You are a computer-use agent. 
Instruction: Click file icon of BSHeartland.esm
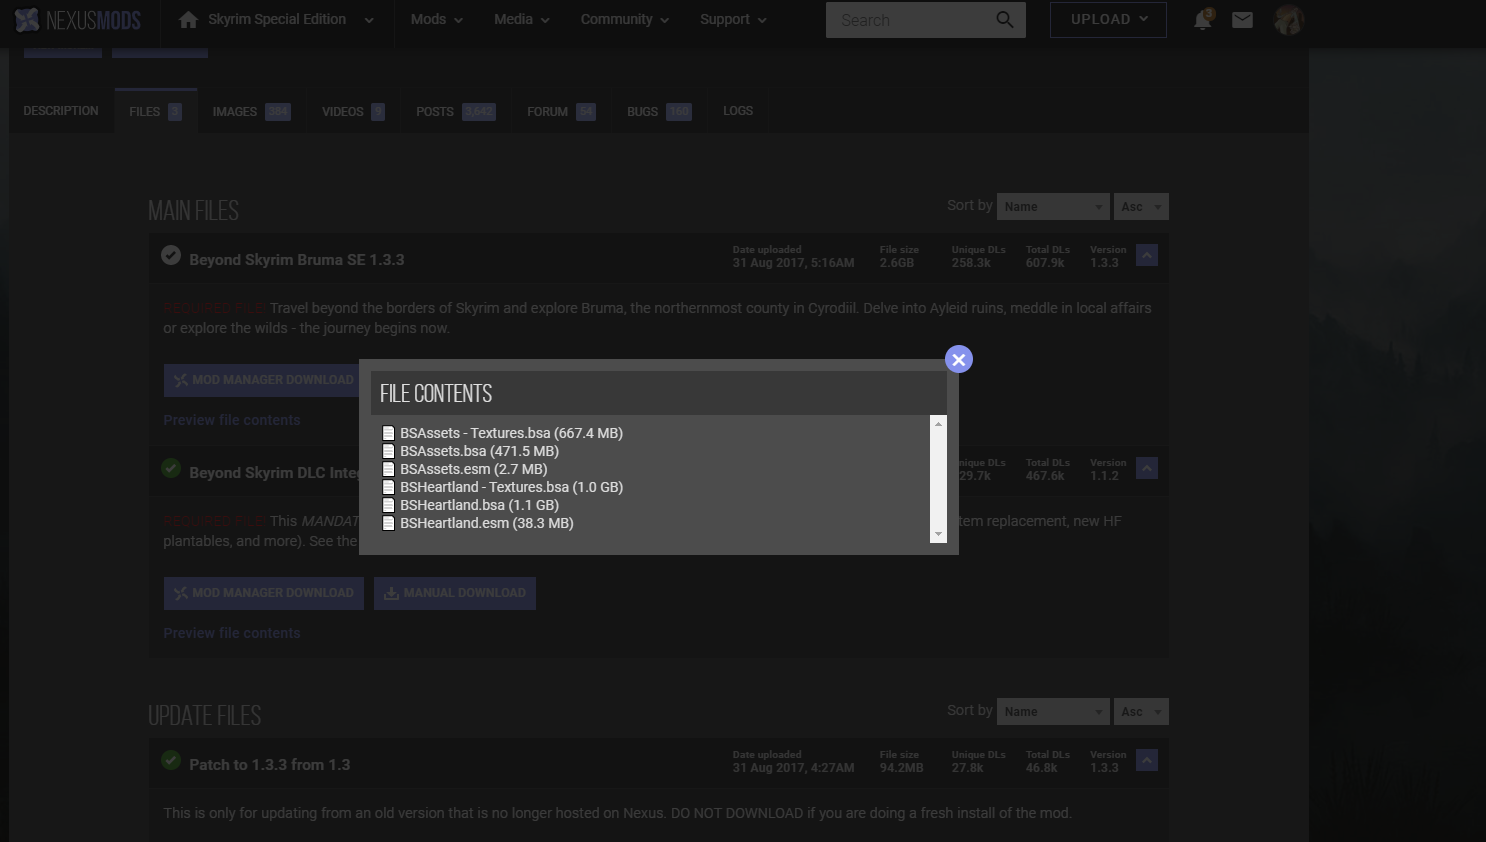[x=389, y=523]
